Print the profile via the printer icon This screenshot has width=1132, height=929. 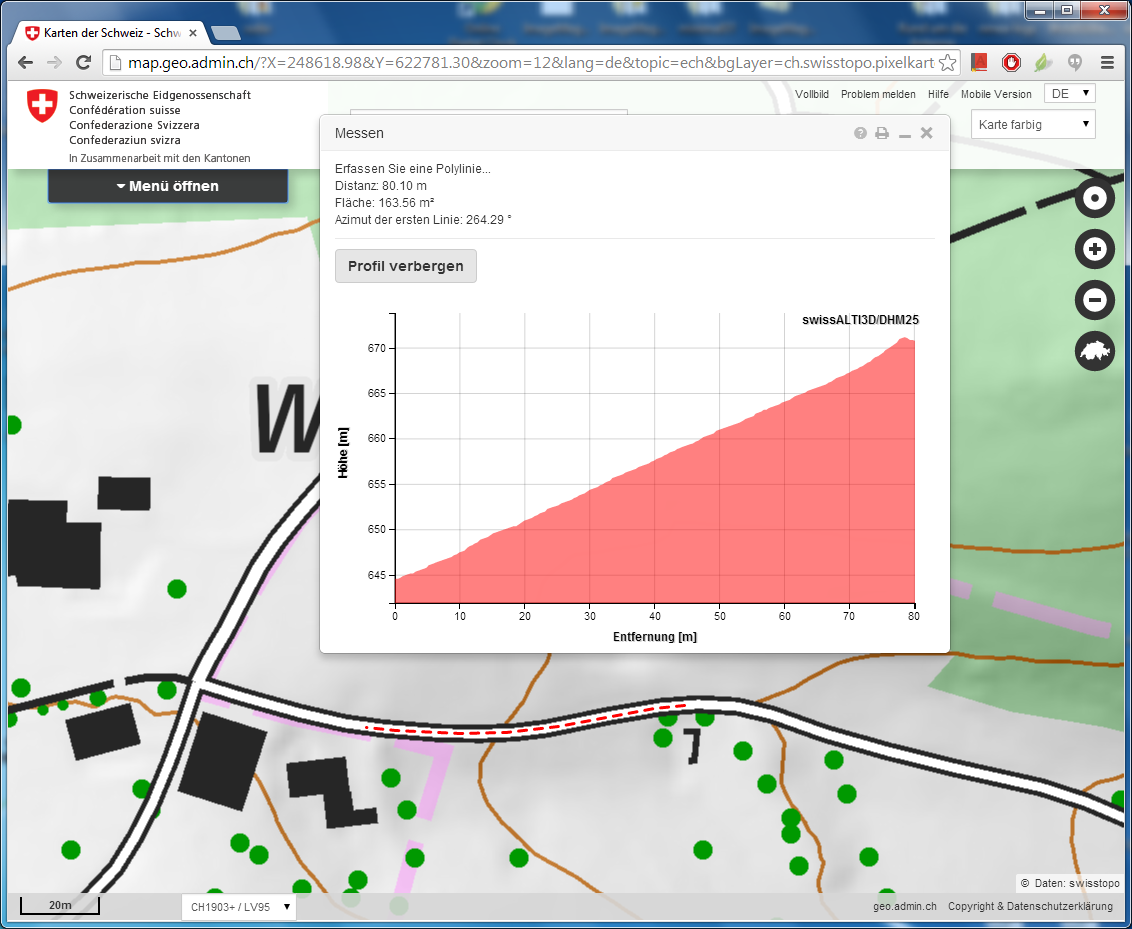pos(882,133)
